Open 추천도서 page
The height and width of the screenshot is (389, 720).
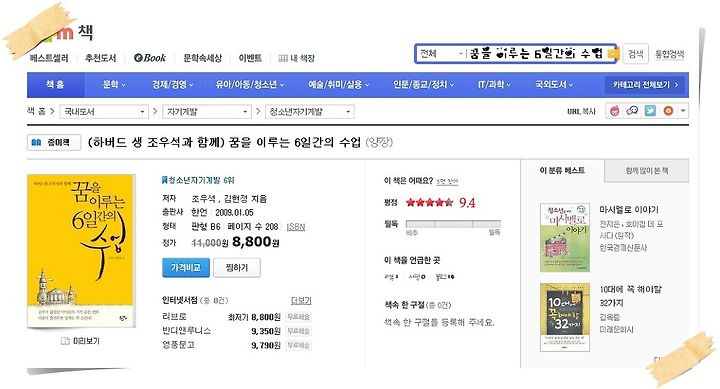101,58
